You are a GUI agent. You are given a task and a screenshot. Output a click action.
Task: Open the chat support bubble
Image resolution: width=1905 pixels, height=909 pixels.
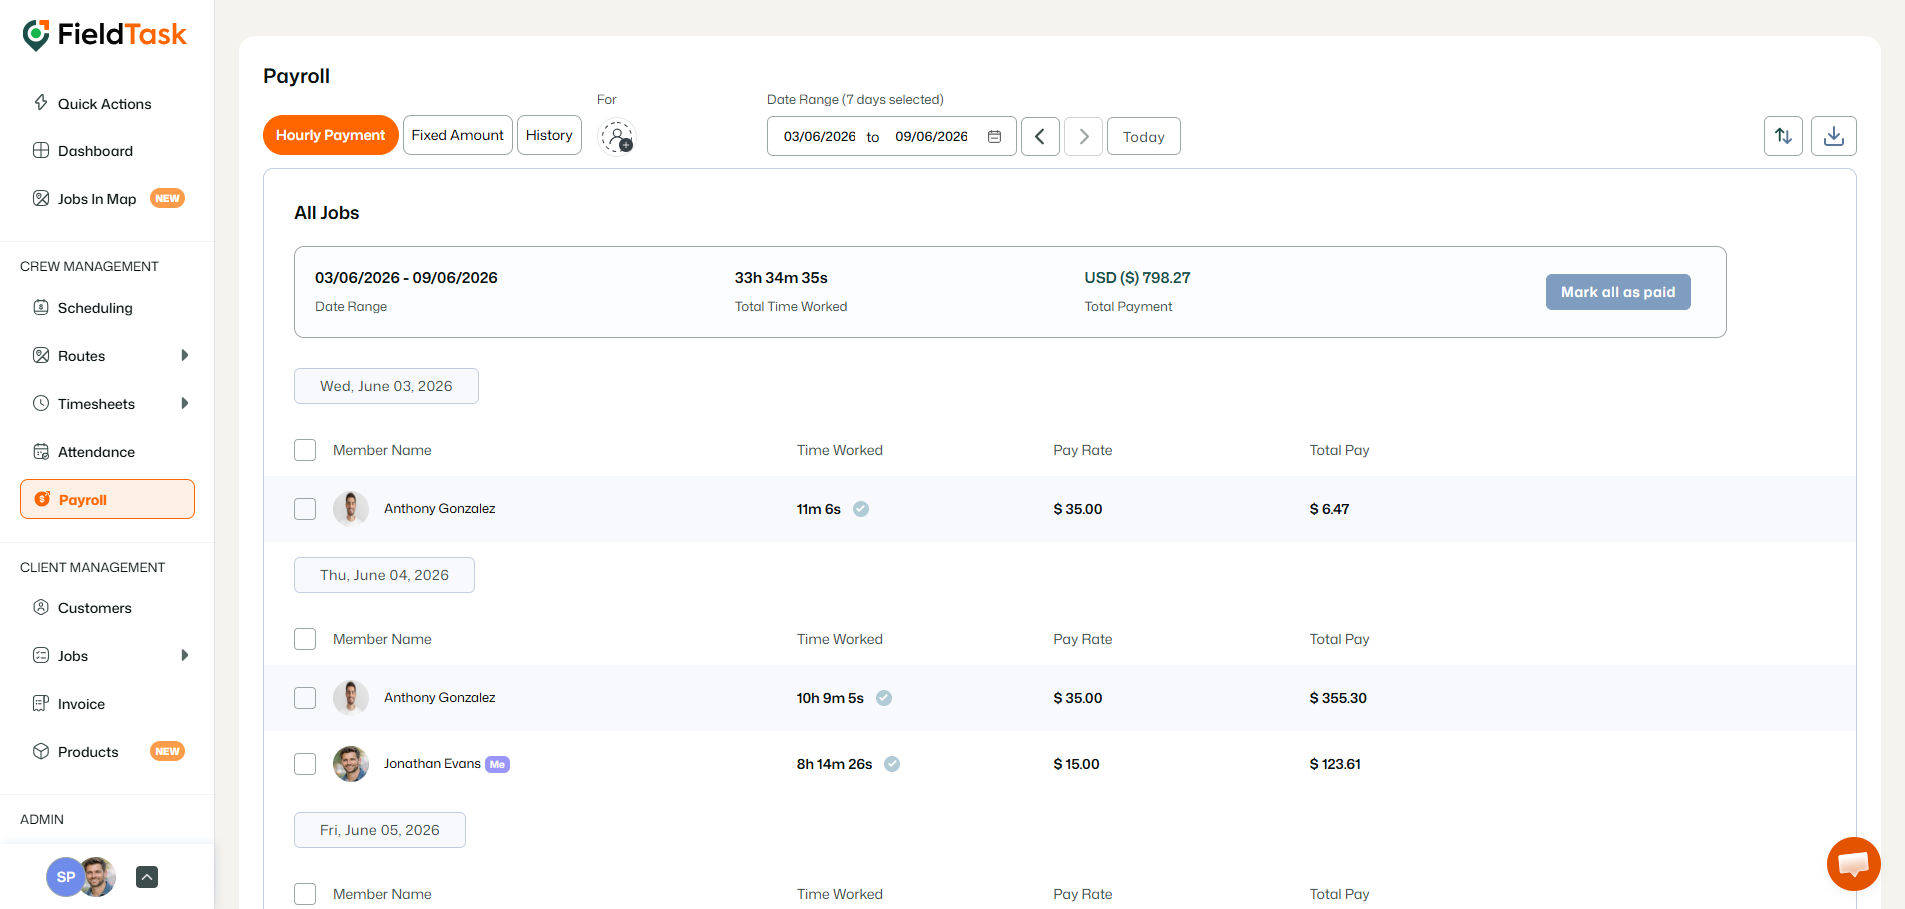[1853, 864]
